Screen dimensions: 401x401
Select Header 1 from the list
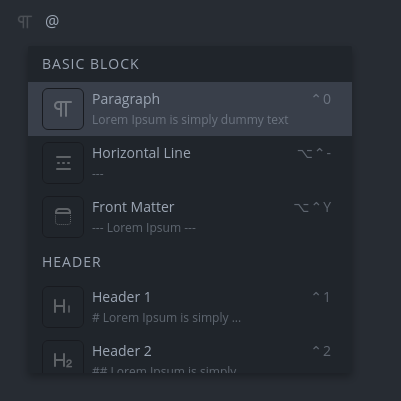pos(190,307)
